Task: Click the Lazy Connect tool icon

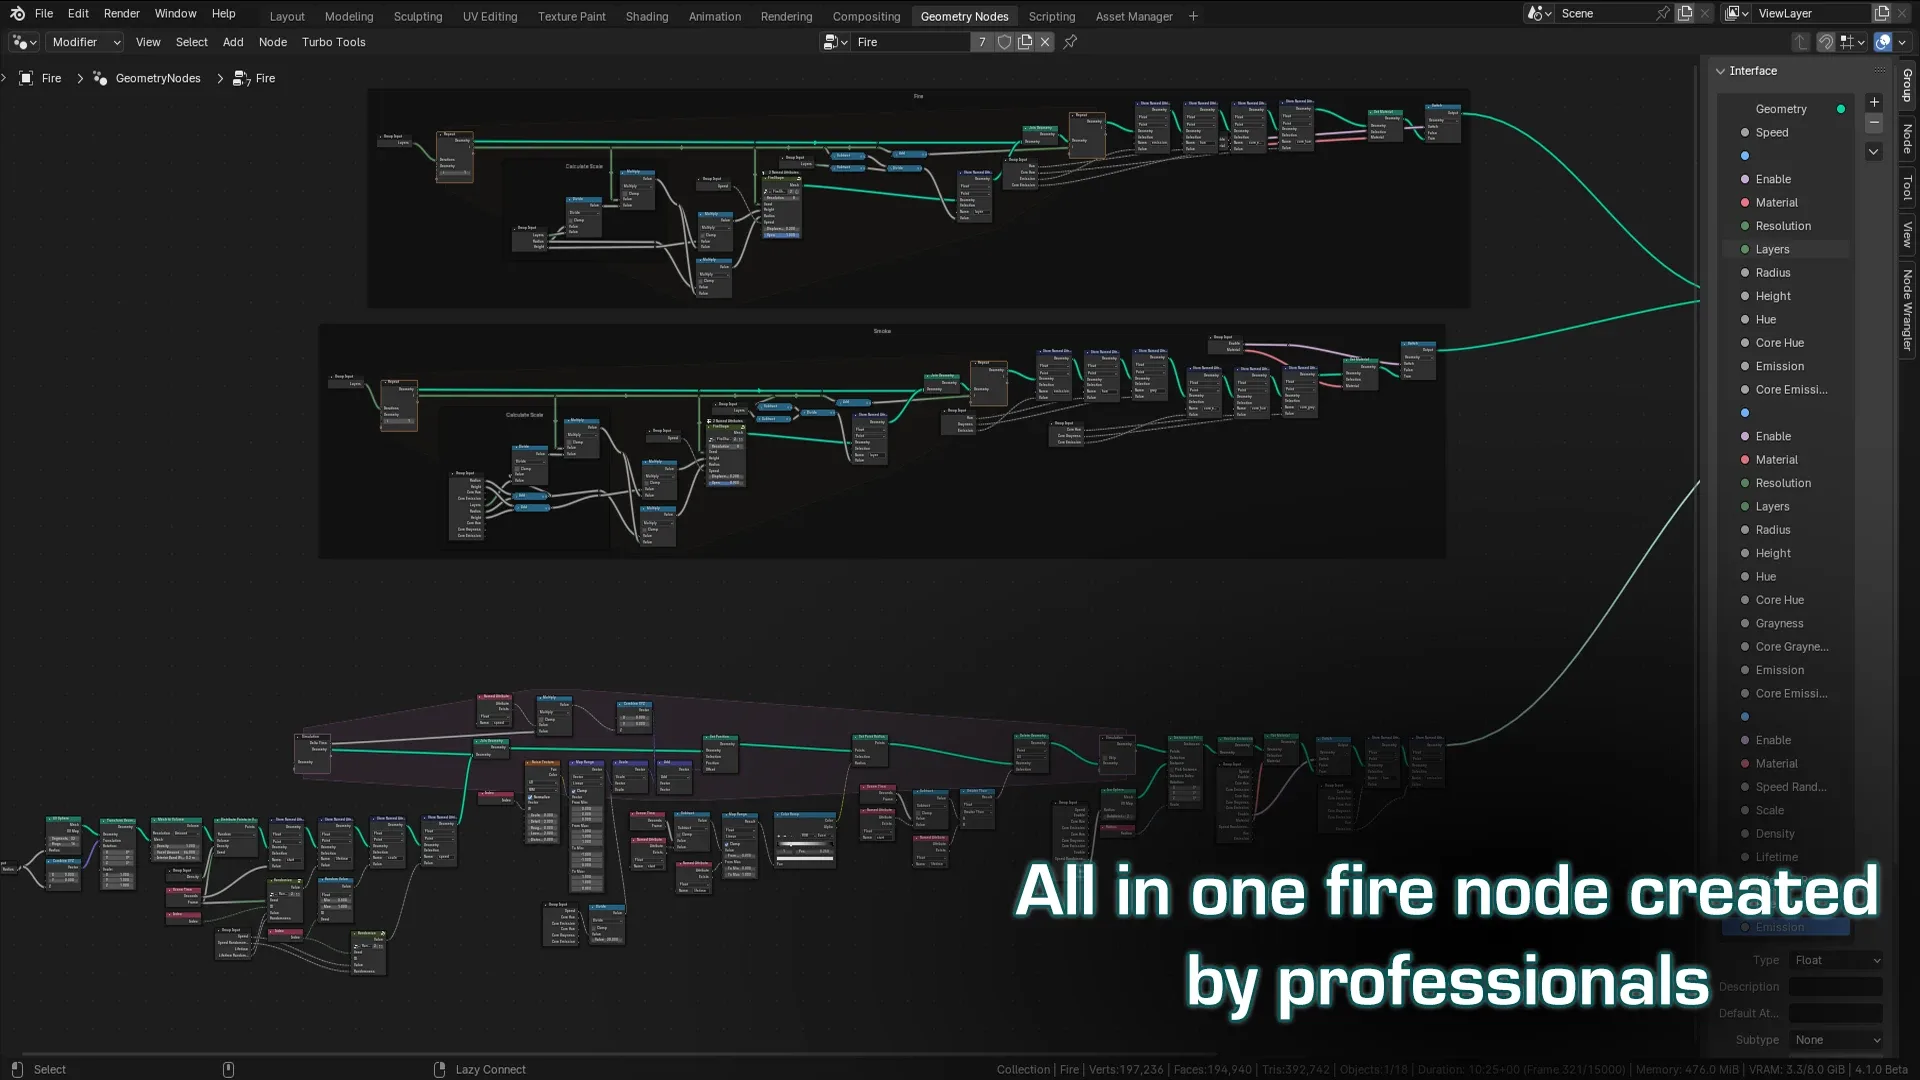Action: tap(440, 1068)
